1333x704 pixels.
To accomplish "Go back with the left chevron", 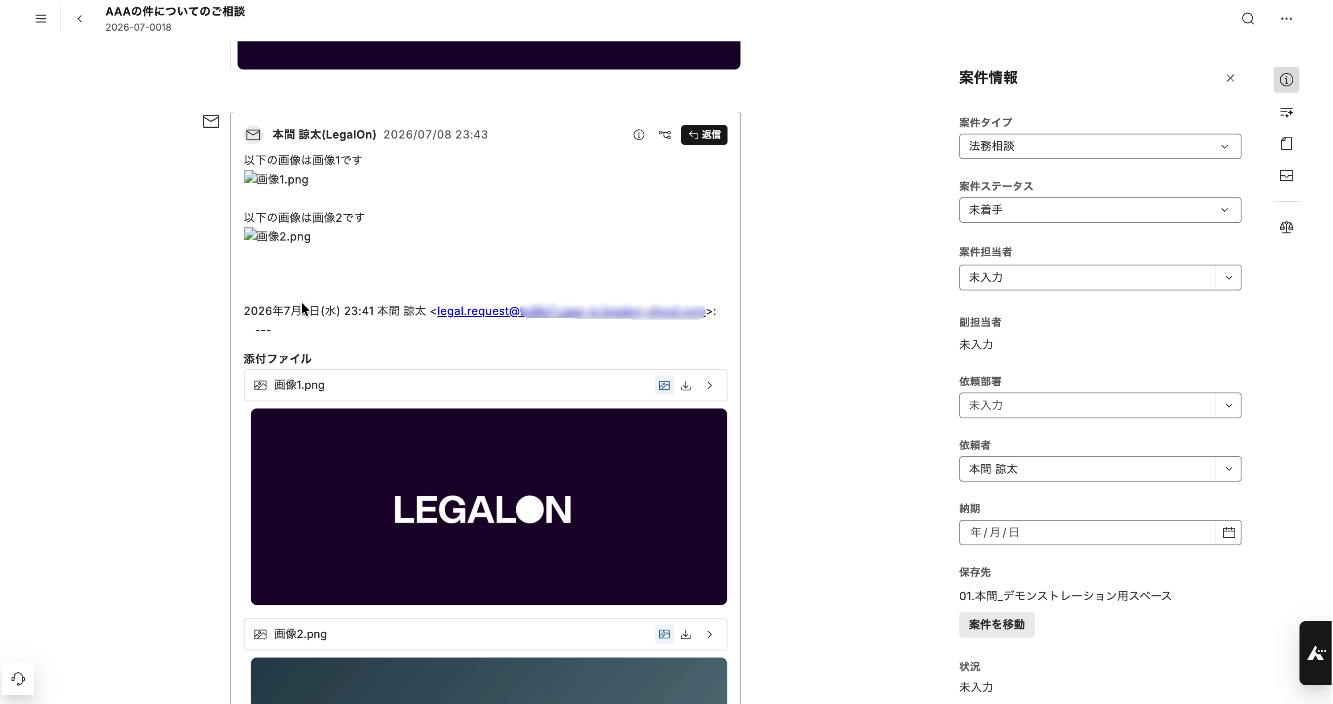I will (x=80, y=19).
